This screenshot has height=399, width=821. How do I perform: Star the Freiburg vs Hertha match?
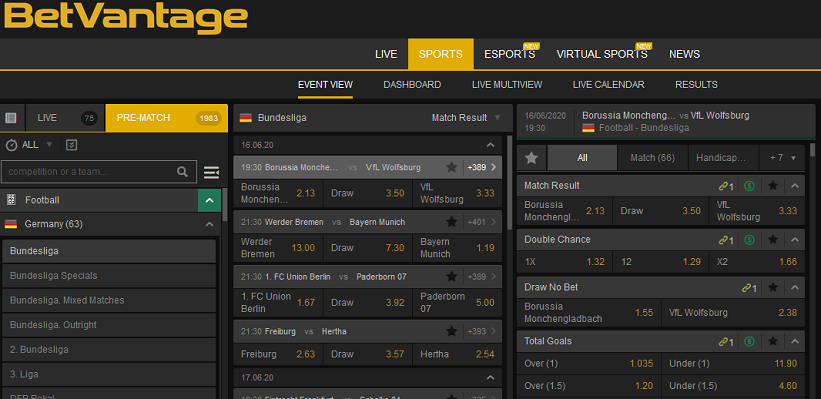pyautogui.click(x=451, y=331)
